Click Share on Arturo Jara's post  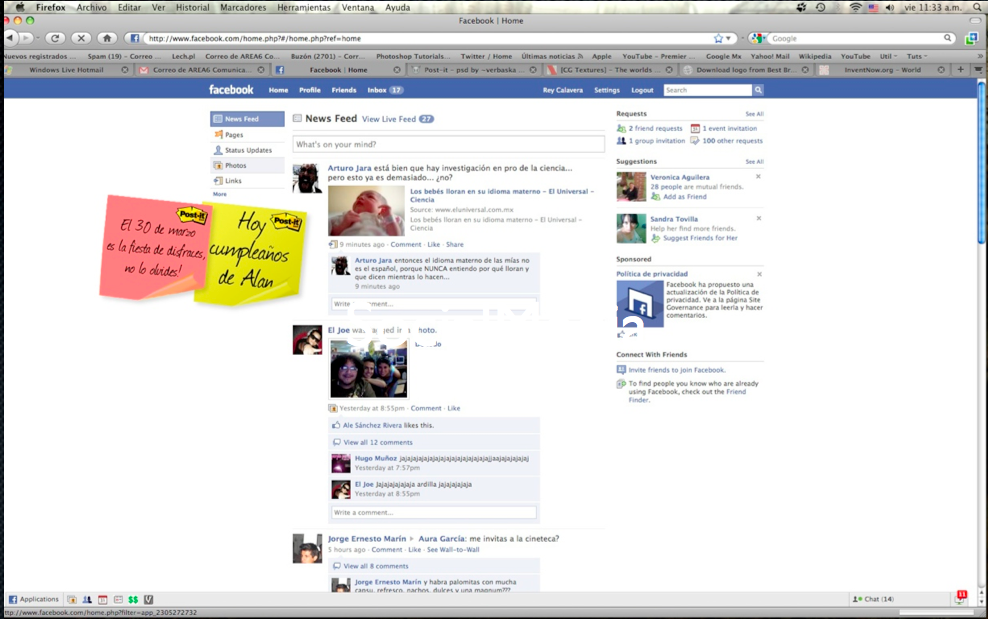454,245
